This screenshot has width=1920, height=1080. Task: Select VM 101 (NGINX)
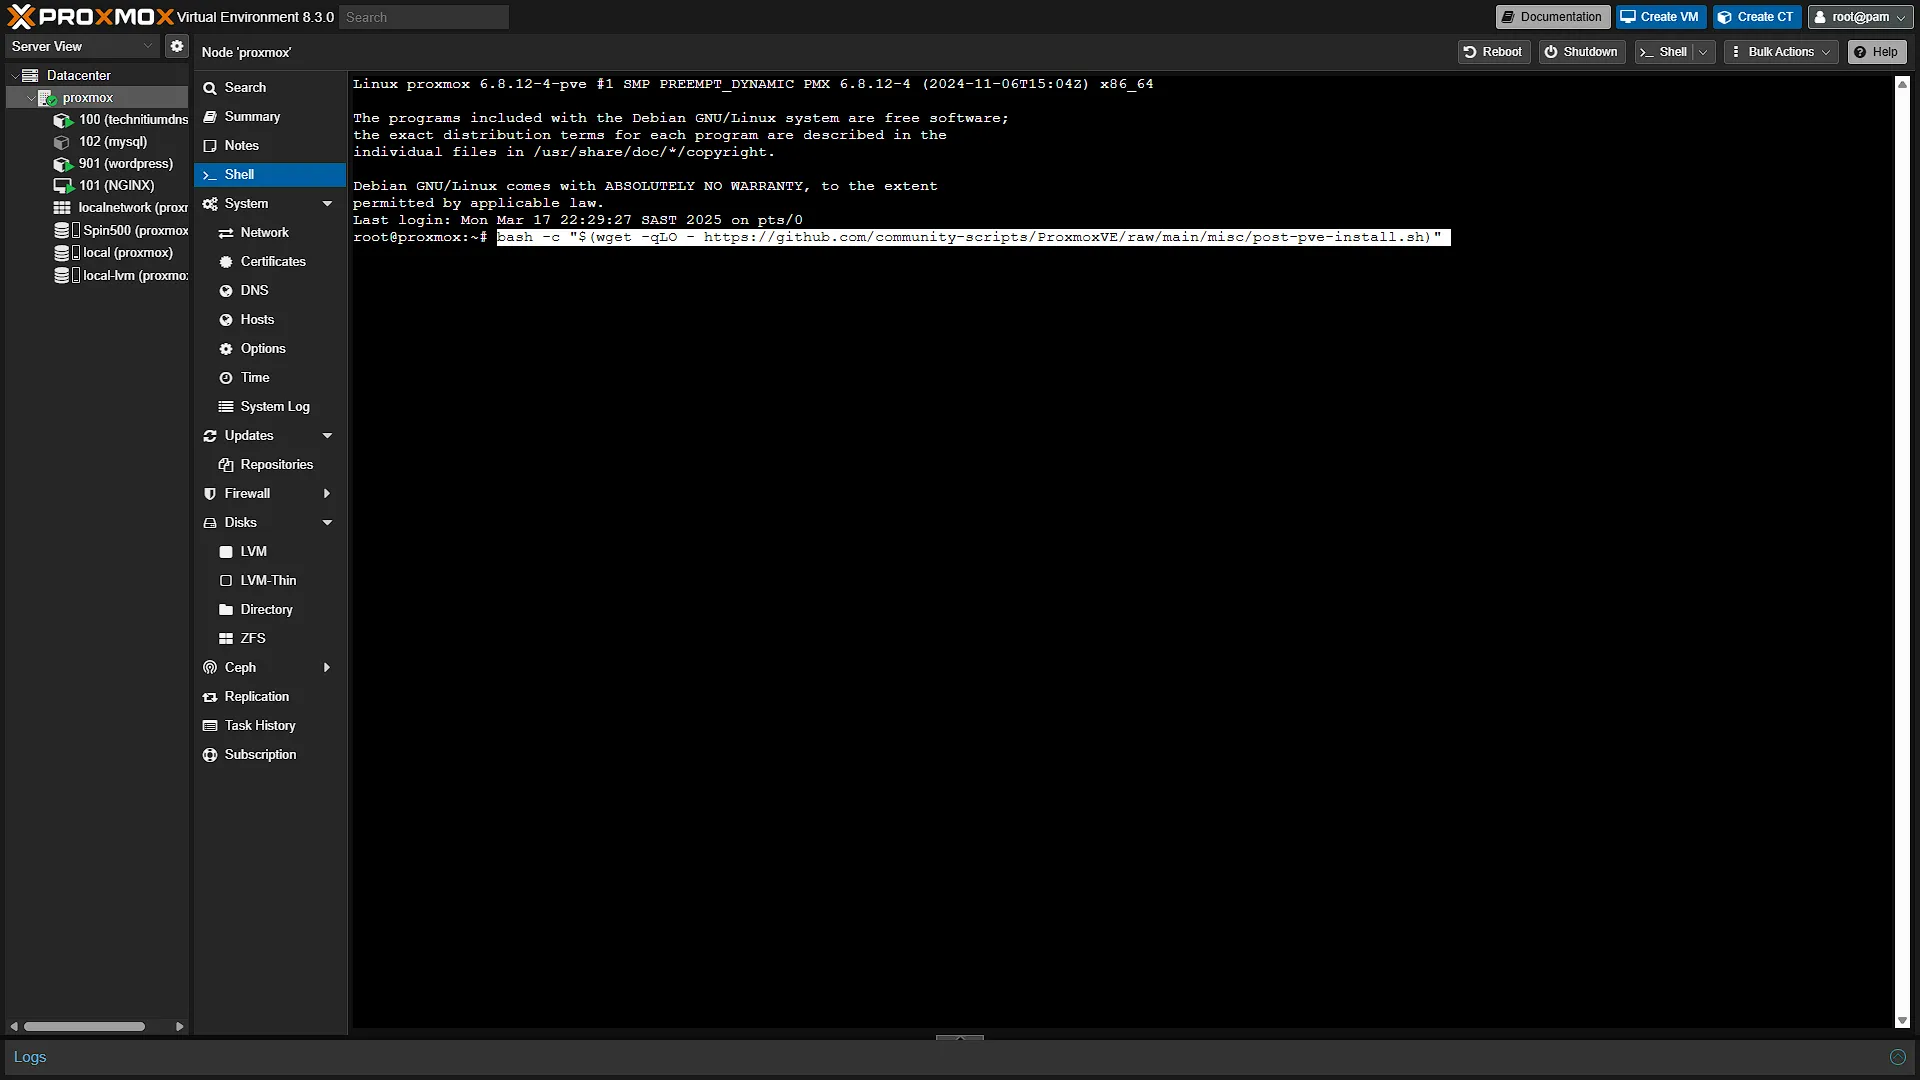tap(104, 186)
